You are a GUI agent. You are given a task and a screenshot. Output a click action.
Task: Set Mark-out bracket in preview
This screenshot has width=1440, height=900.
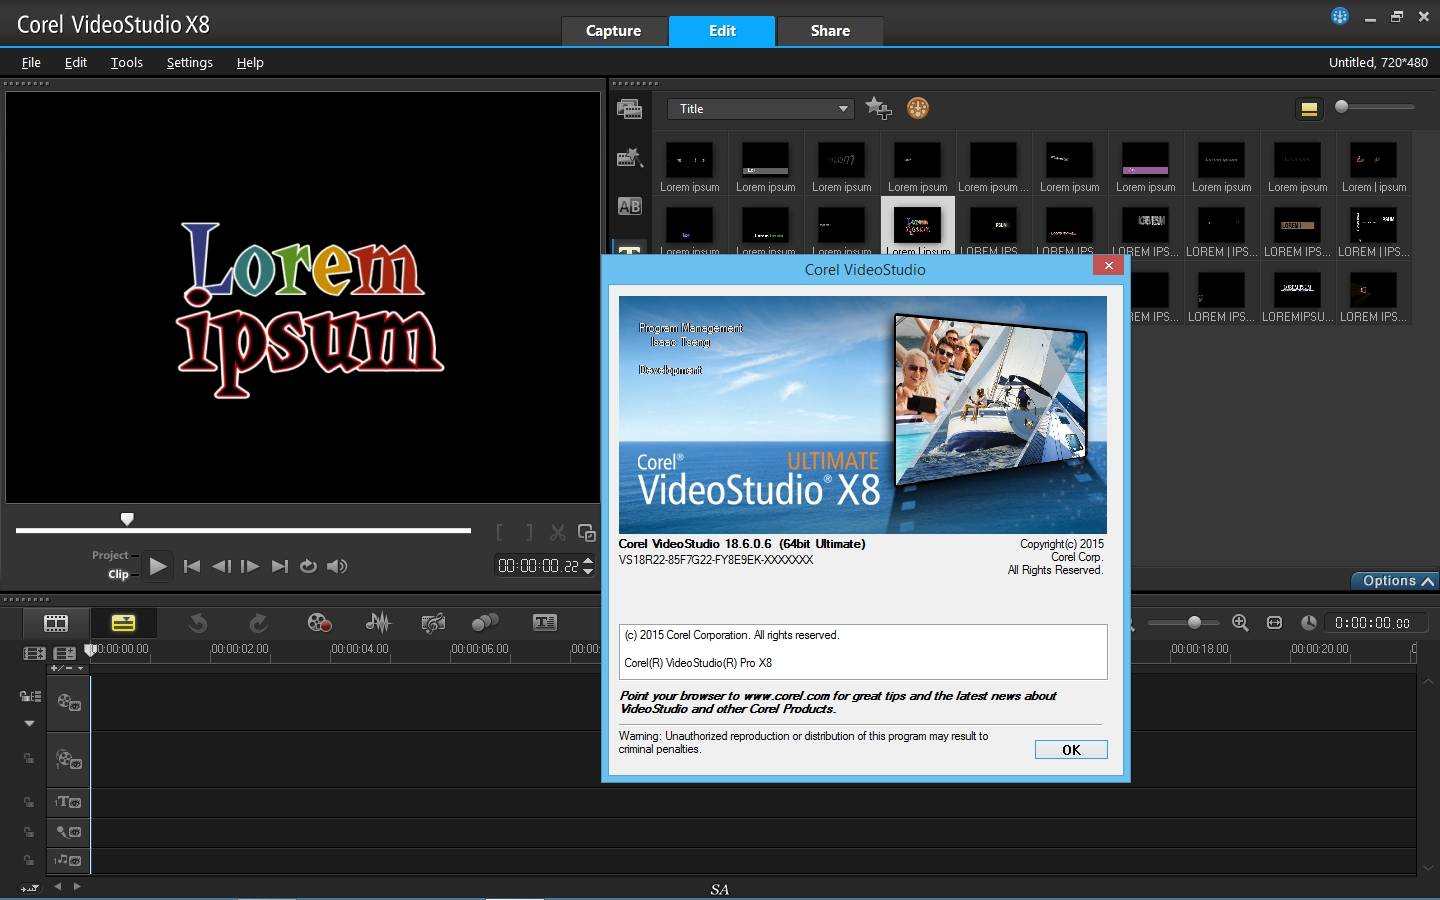pyautogui.click(x=529, y=533)
